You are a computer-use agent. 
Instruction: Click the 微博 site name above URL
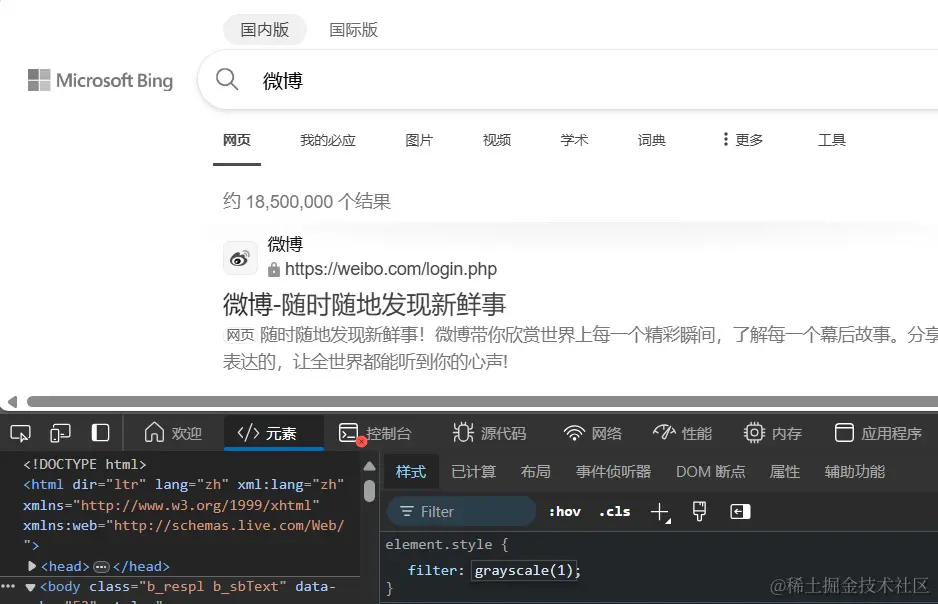[x=285, y=244]
